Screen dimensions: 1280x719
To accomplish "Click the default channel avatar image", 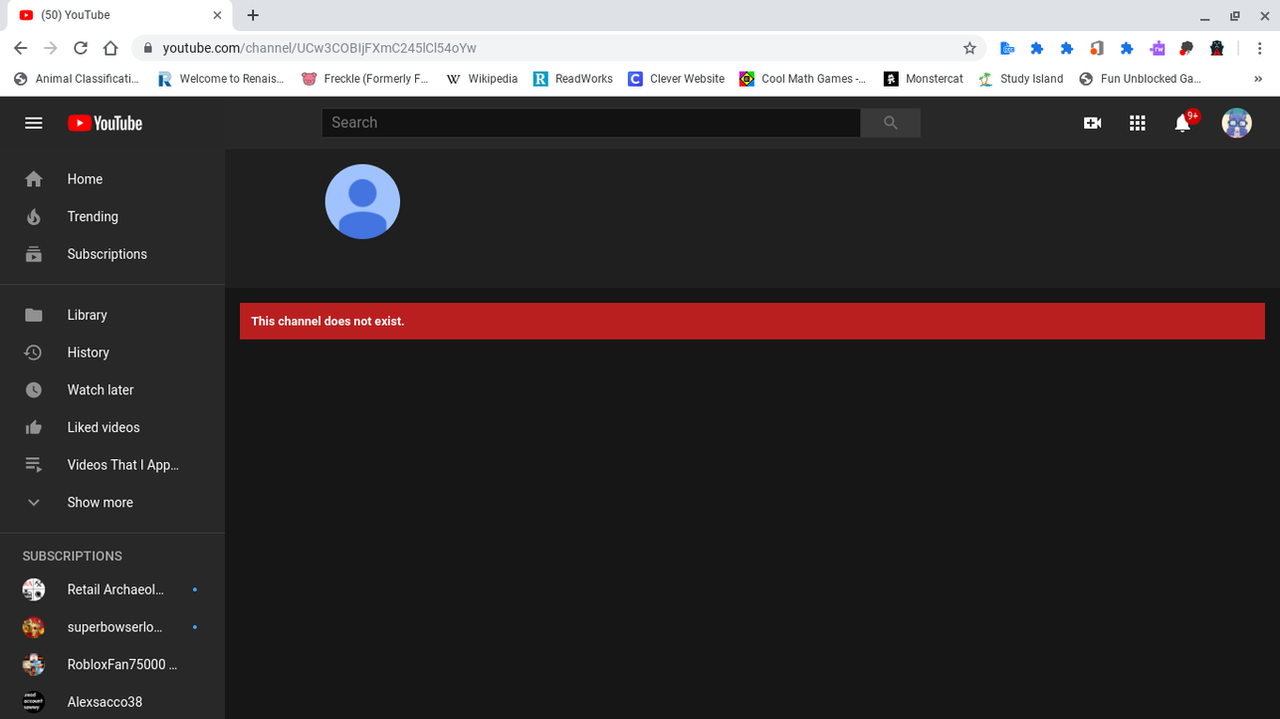I will click(x=363, y=202).
